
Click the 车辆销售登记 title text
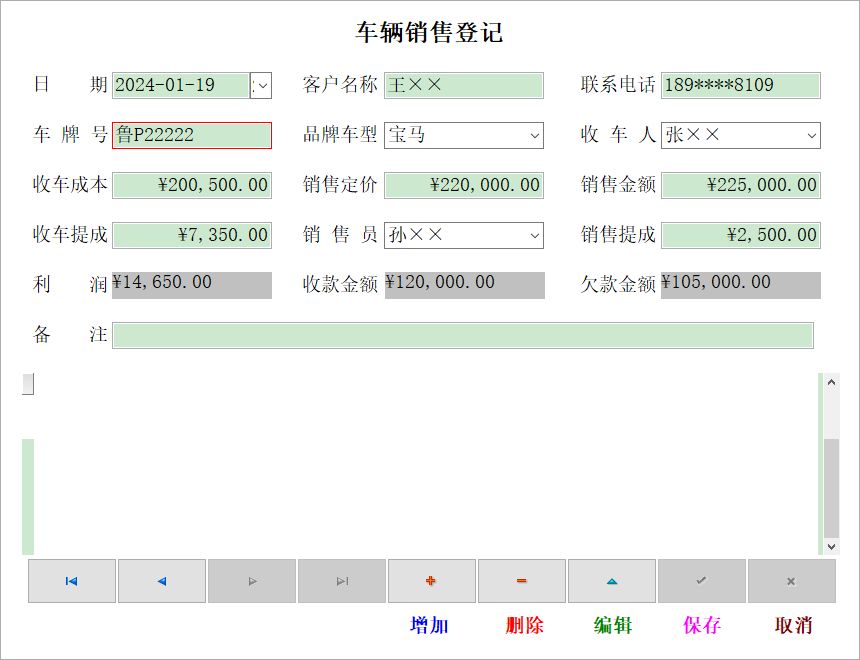[x=429, y=32]
